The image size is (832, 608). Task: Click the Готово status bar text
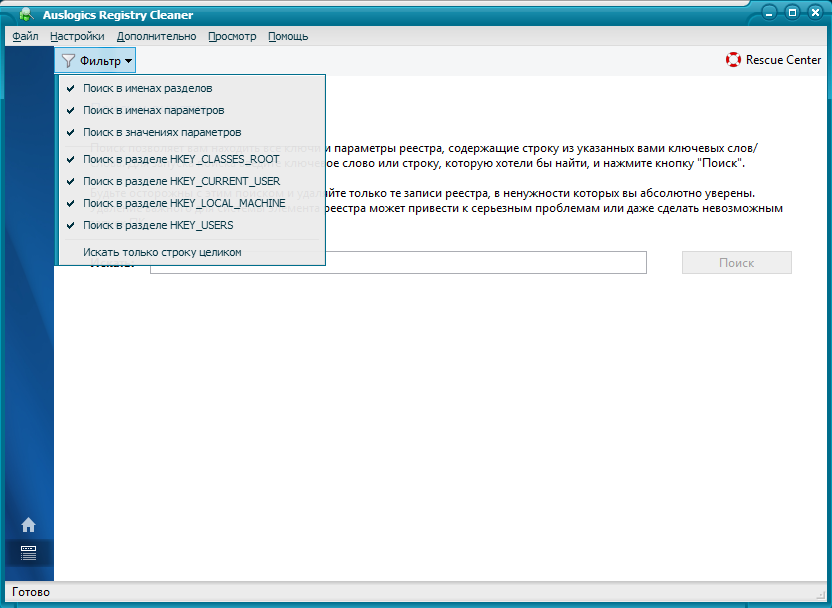(31, 592)
